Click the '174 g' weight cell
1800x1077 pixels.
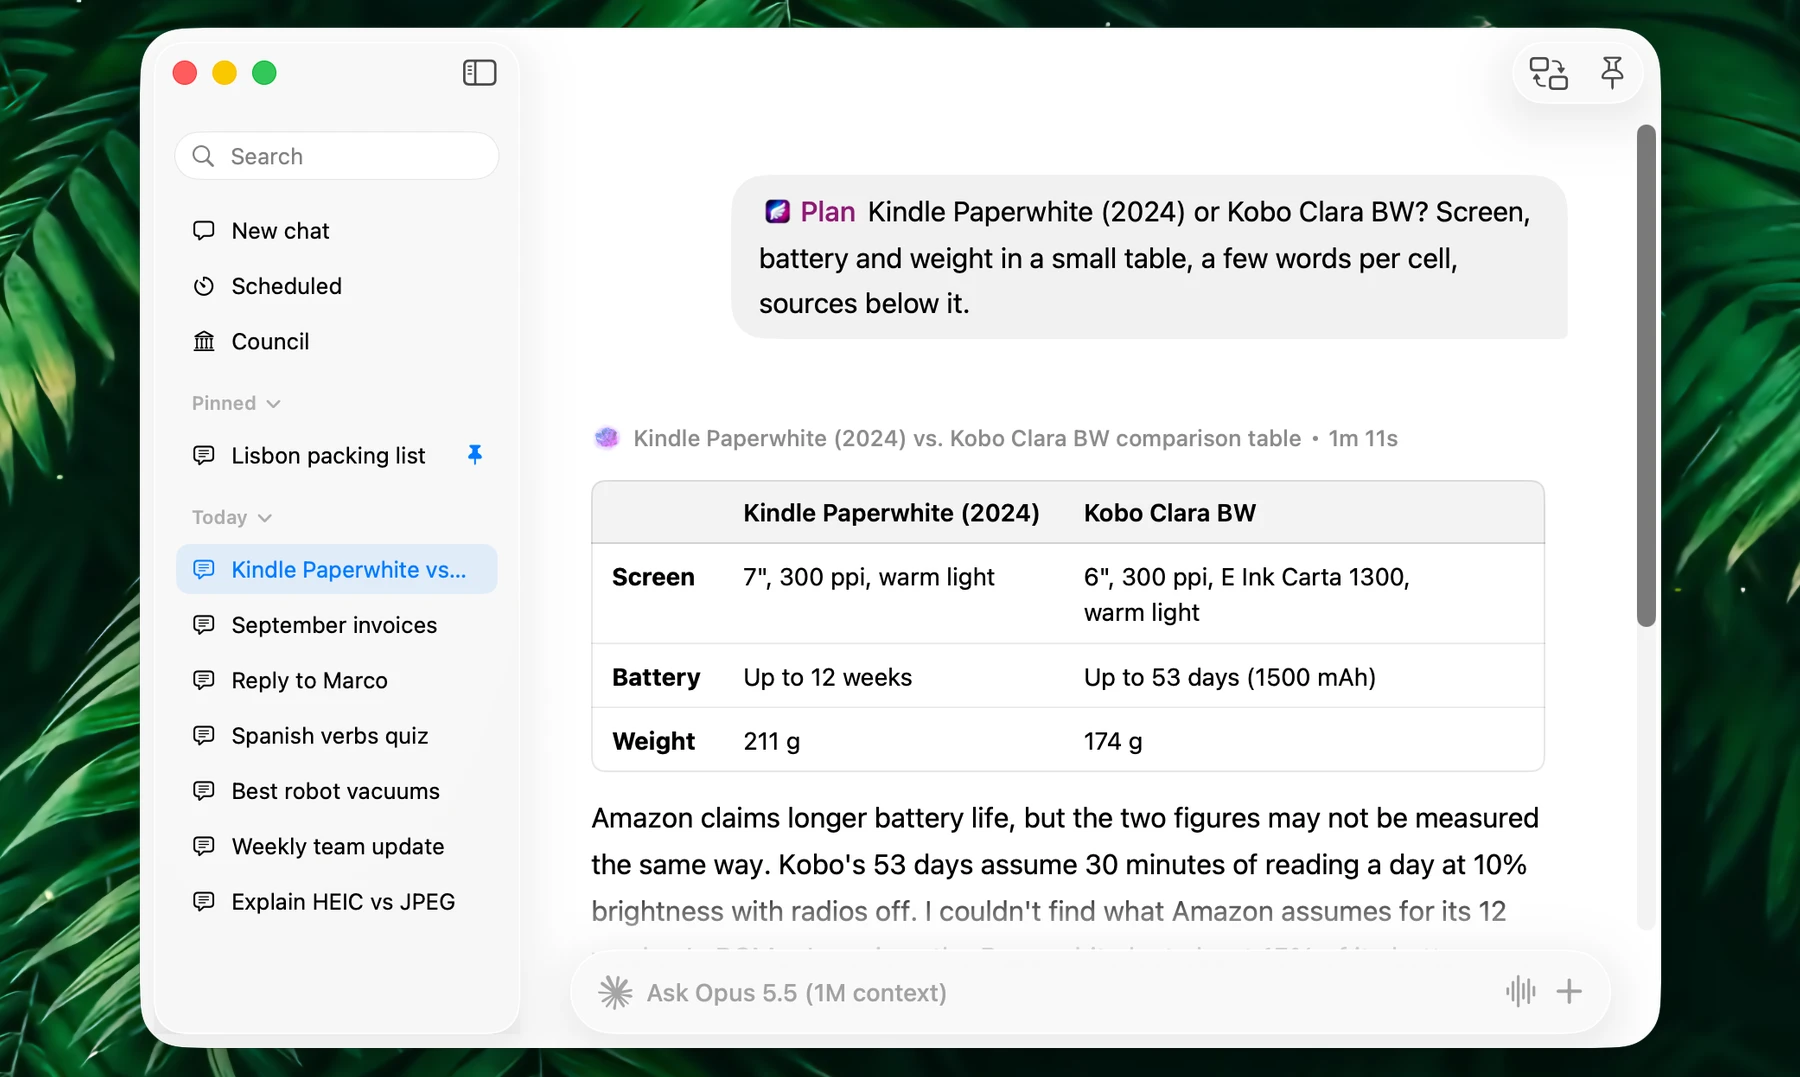click(x=1113, y=742)
